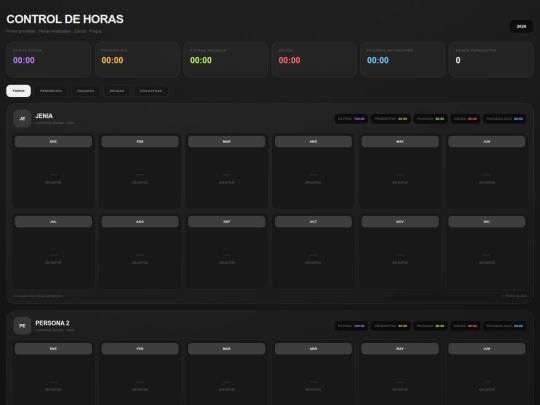Click Jenia's Pagadas Aquí badge
This screenshot has height=405, width=540.
[505, 119]
